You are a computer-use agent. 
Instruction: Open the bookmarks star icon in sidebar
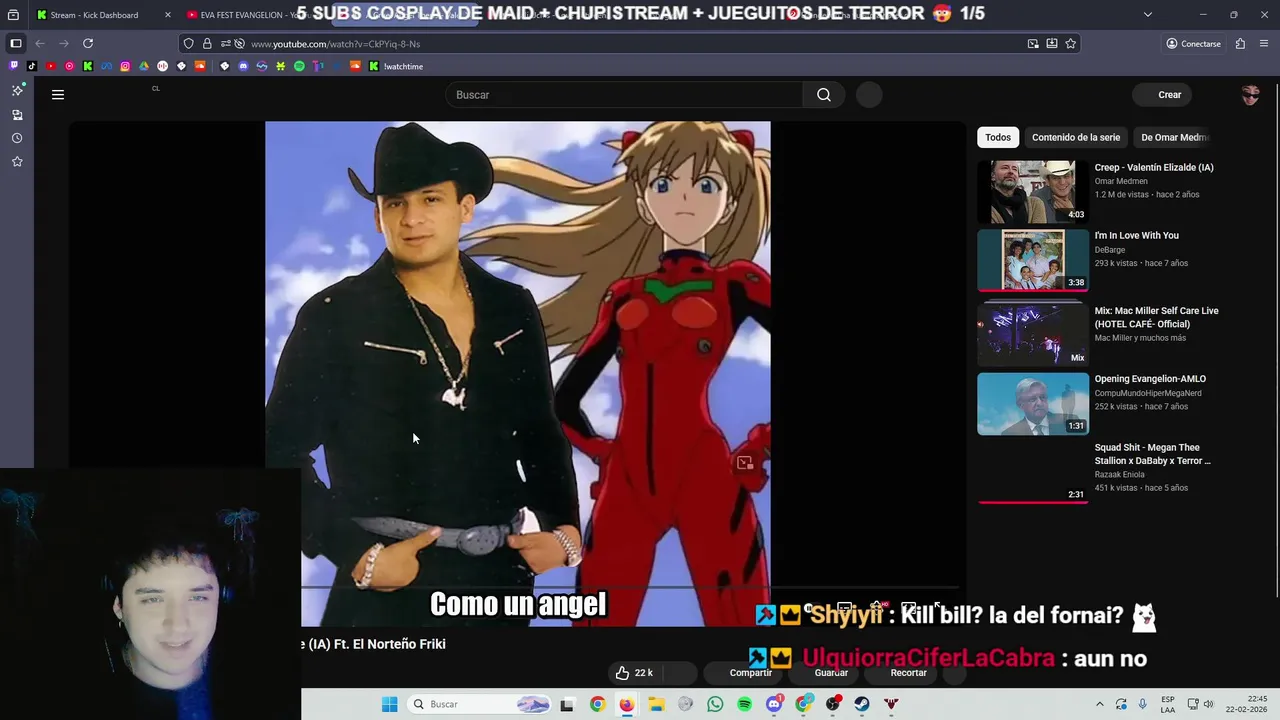(17, 162)
